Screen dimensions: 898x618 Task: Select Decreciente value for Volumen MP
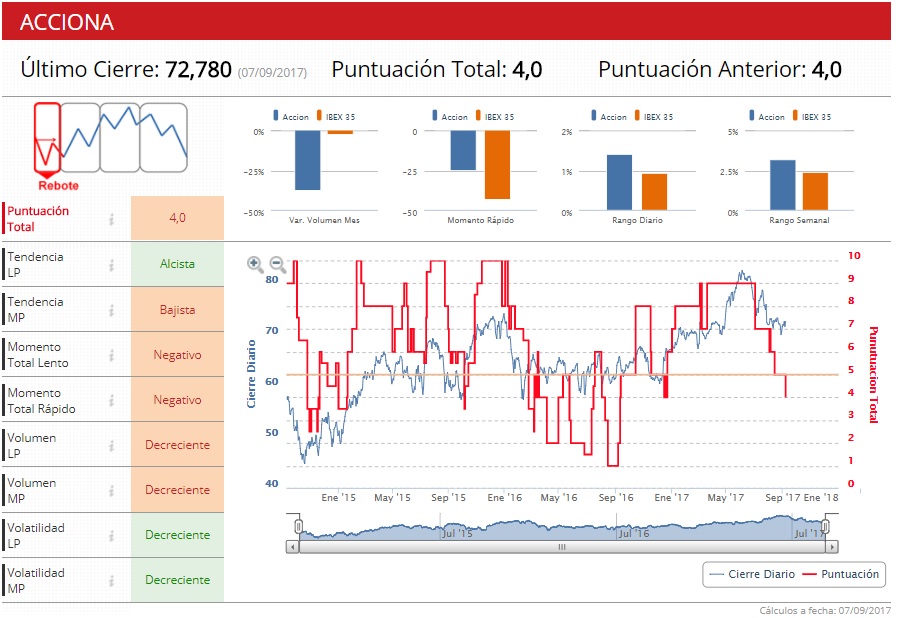click(178, 490)
